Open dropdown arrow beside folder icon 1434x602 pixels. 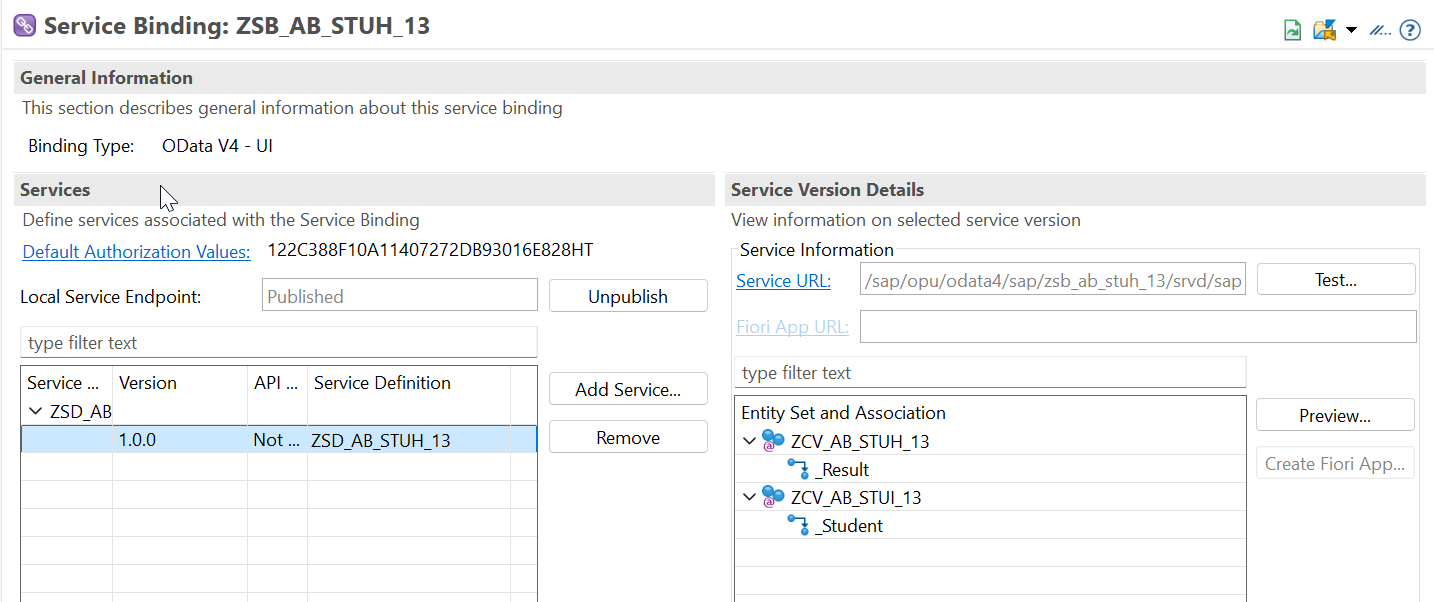[1352, 30]
